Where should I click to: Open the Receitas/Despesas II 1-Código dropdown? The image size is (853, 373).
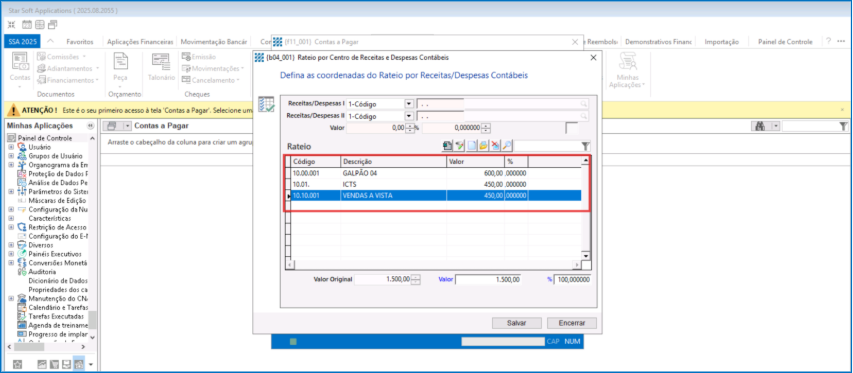click(x=409, y=116)
